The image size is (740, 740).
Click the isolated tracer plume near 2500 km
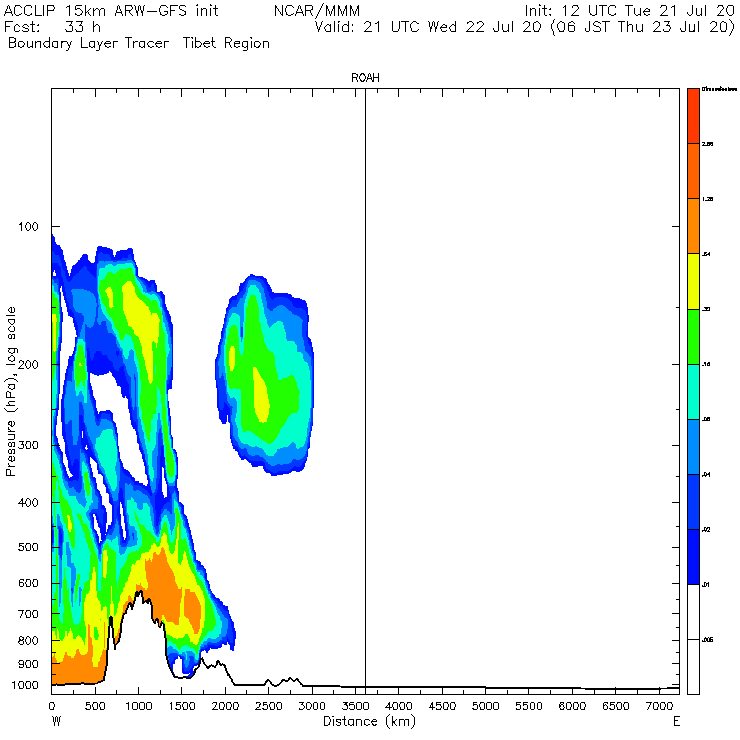[x=264, y=375]
